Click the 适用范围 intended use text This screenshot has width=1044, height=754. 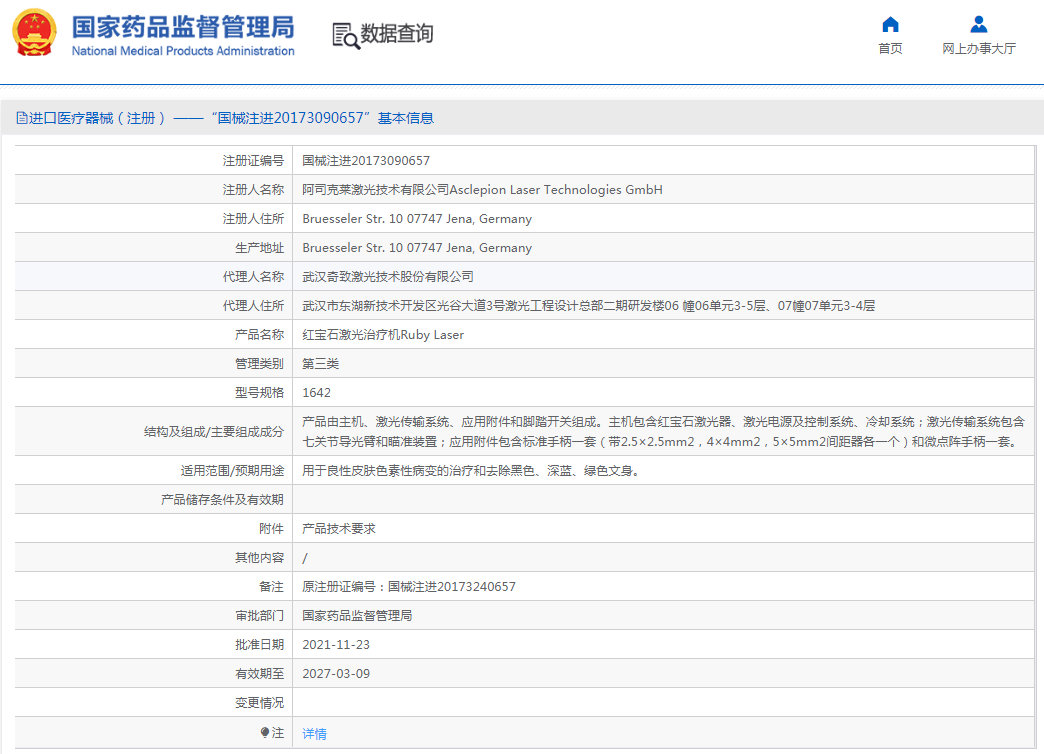click(x=471, y=471)
